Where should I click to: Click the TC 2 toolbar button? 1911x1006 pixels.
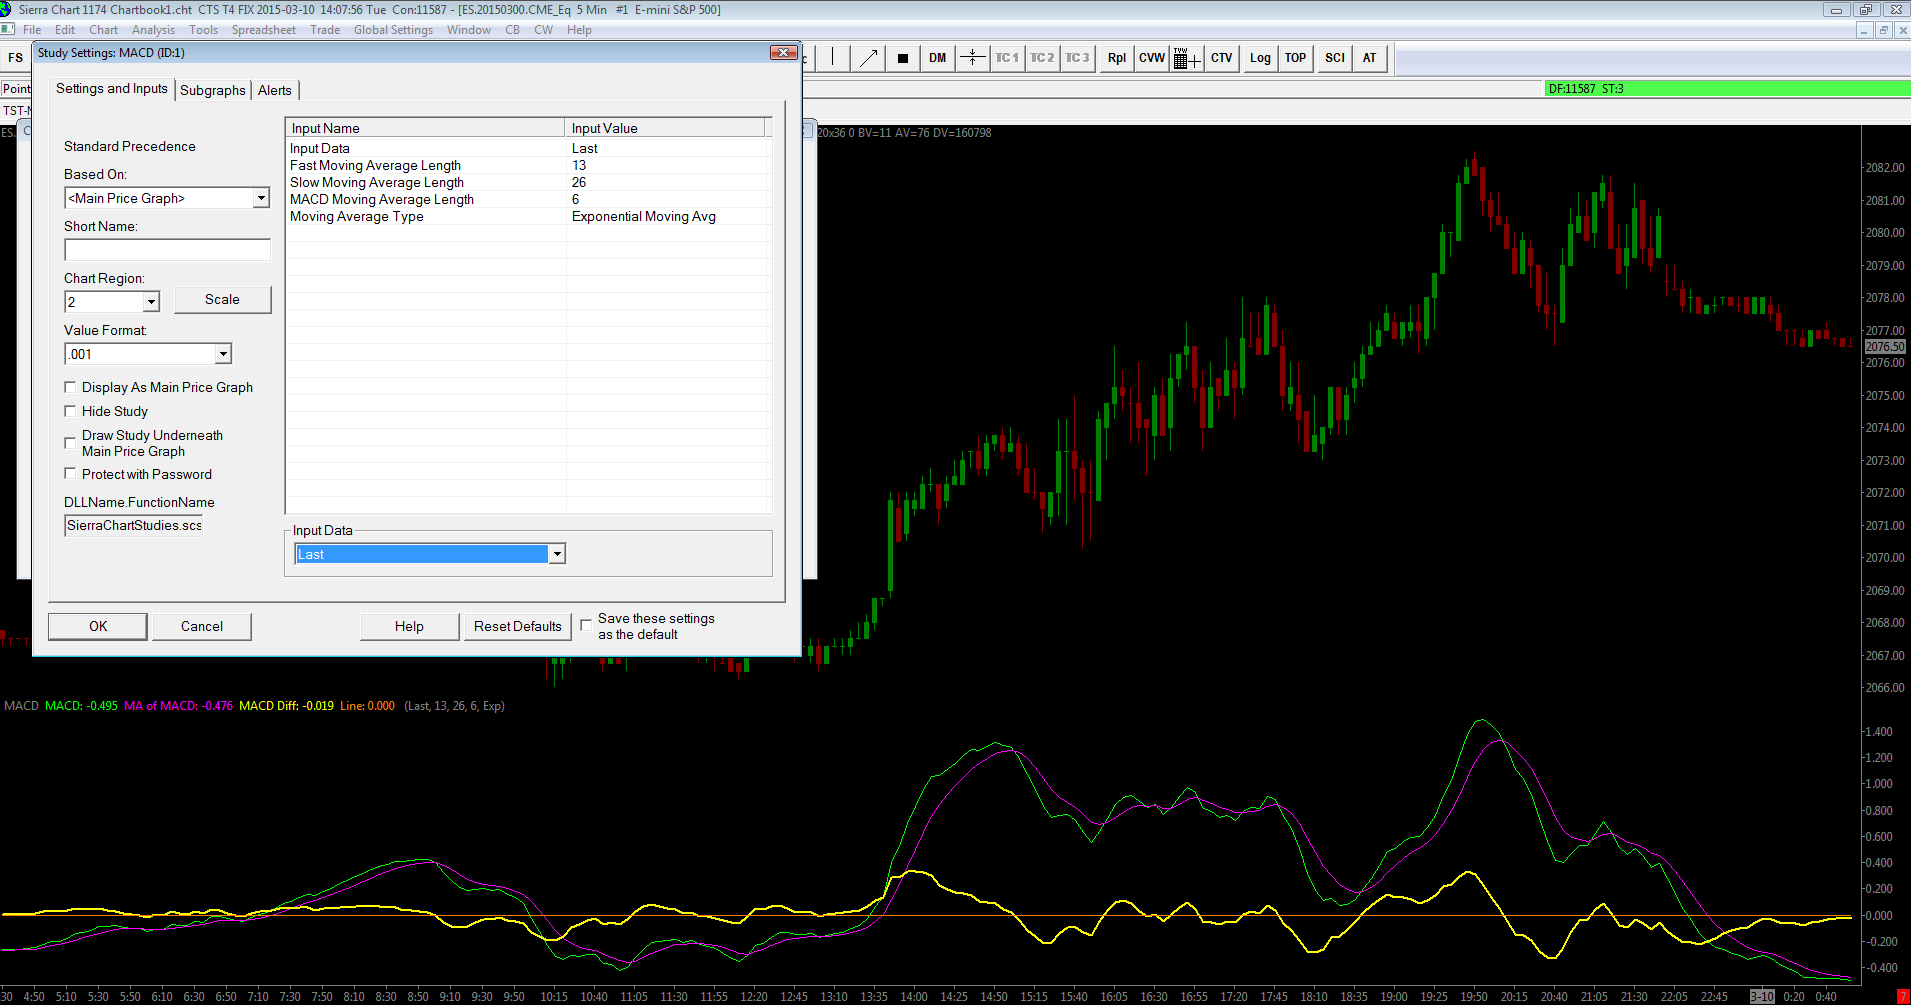click(x=1042, y=58)
